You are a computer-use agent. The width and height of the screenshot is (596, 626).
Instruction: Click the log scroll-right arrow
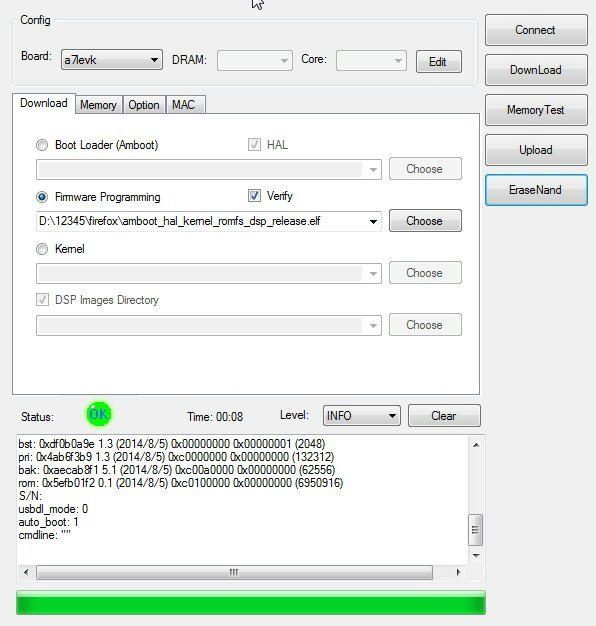coord(458,572)
